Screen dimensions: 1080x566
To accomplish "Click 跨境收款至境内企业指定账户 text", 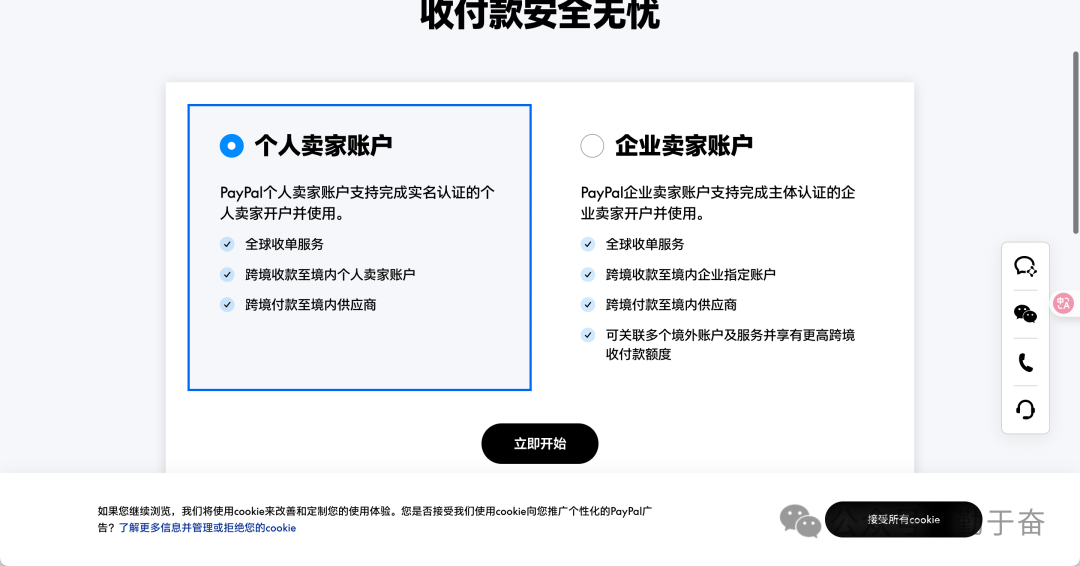I will pyautogui.click(x=691, y=275).
